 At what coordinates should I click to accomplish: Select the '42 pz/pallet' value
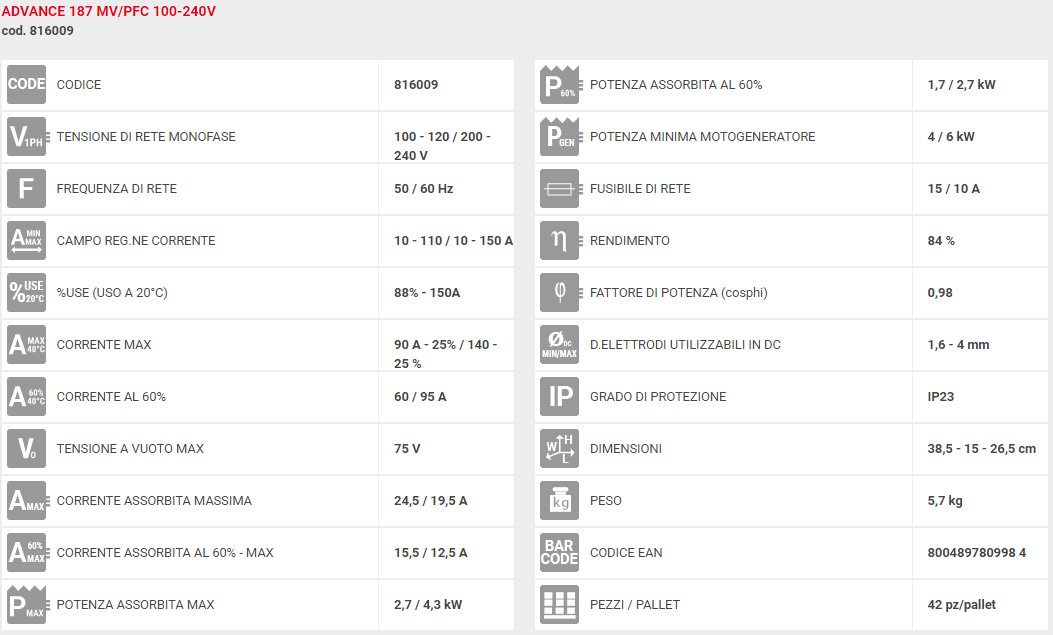962,605
